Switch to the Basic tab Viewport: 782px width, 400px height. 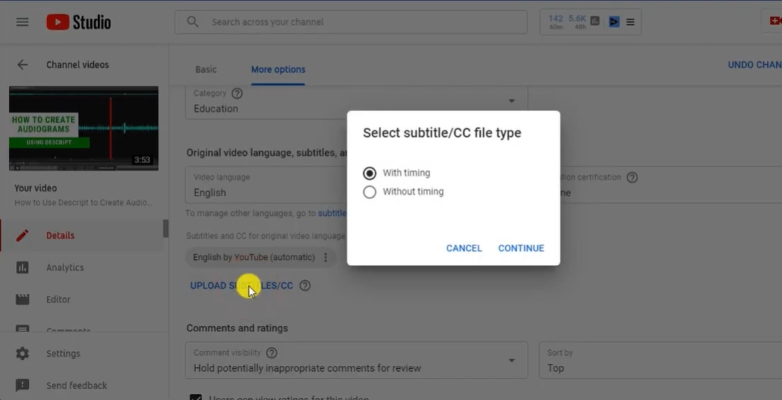[206, 69]
